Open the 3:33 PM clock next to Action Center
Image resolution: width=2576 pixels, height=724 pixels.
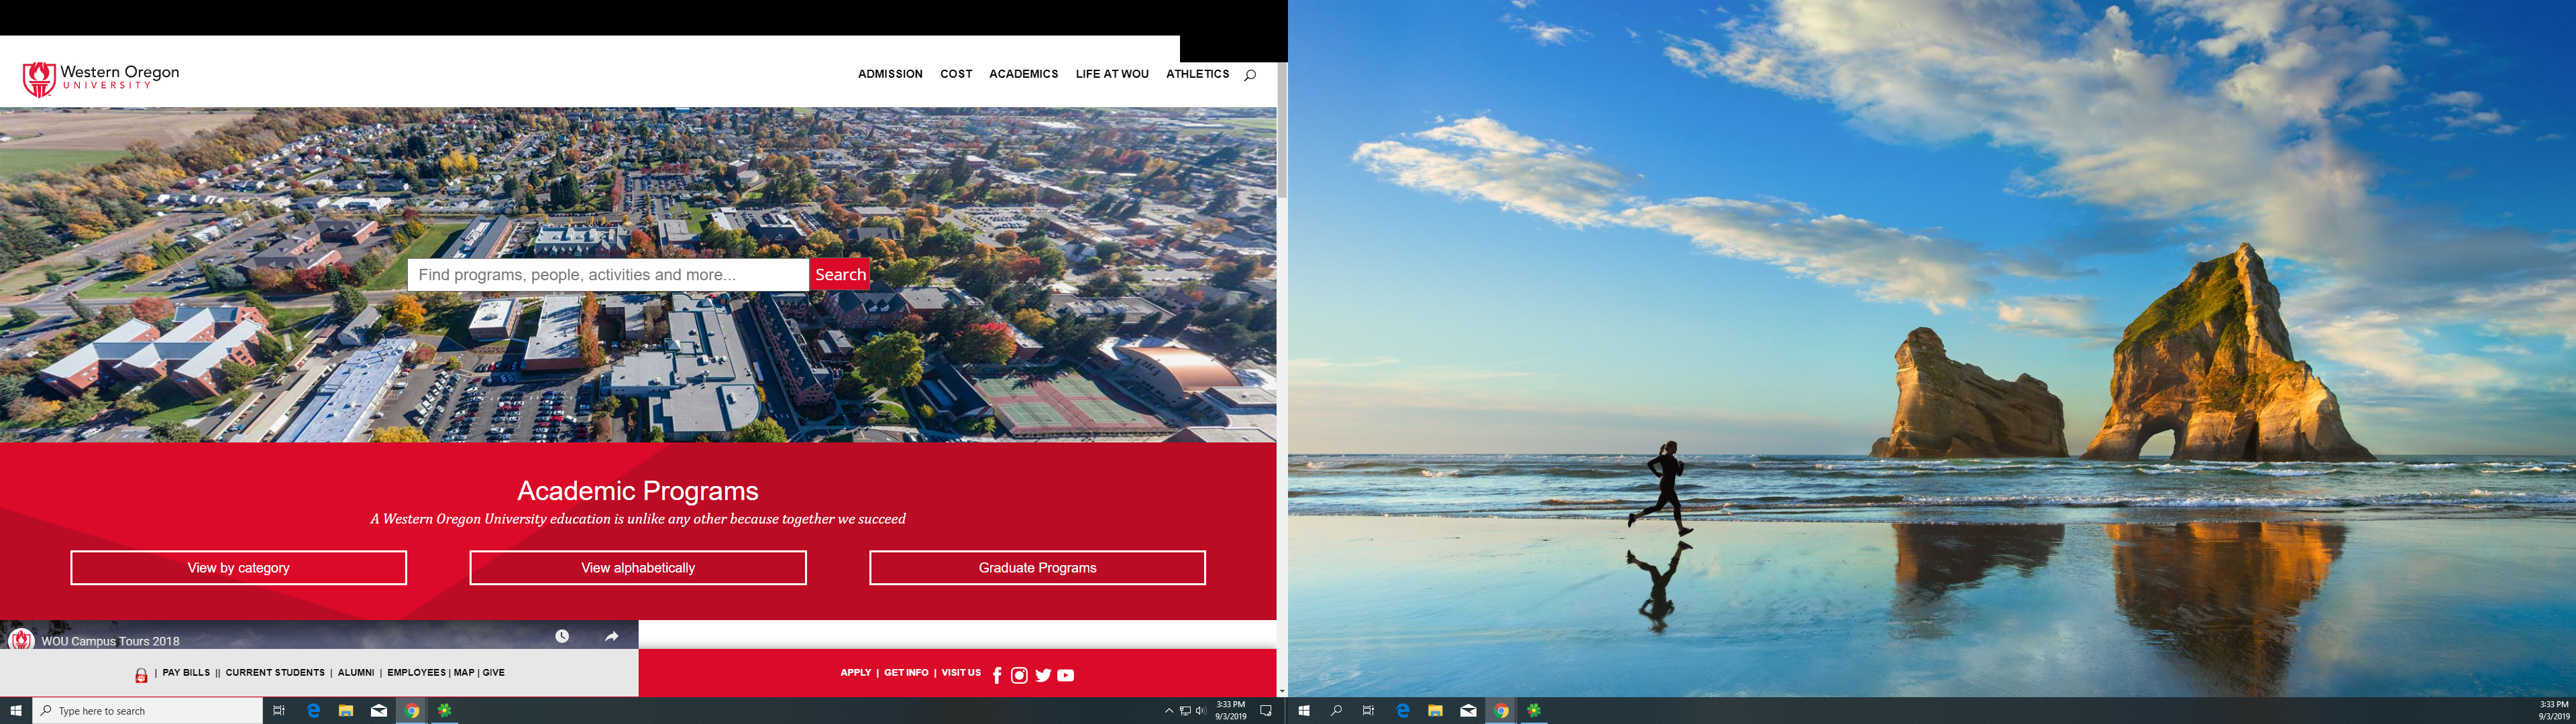(1230, 711)
